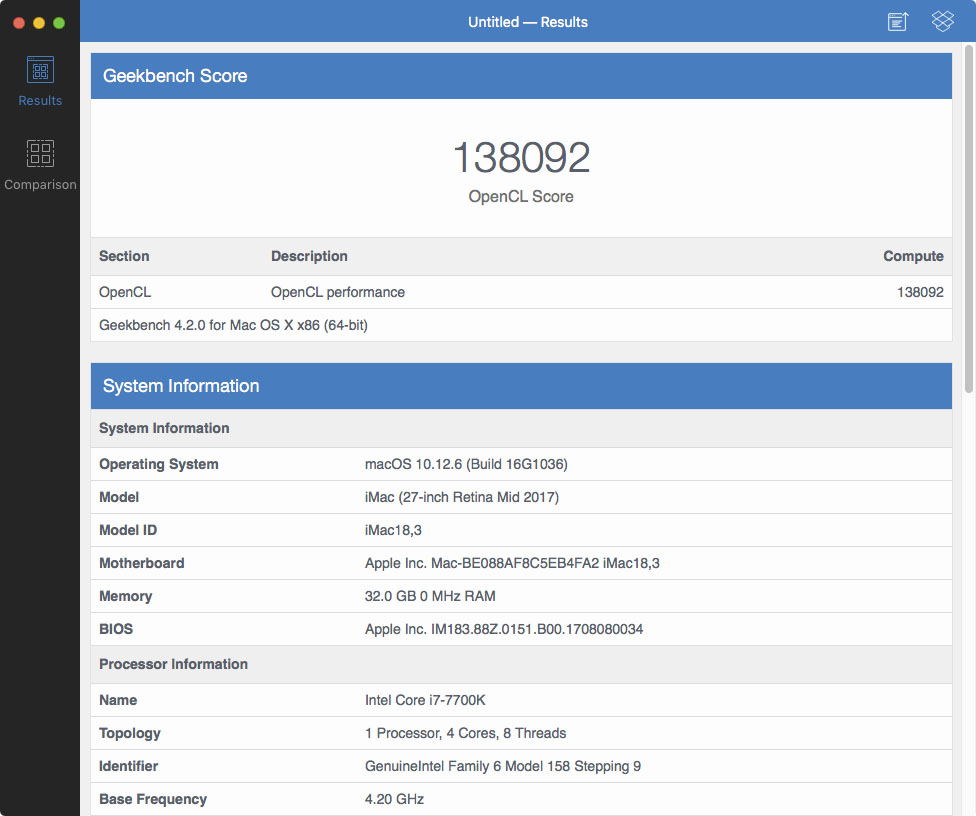Image resolution: width=976 pixels, height=816 pixels.
Task: Open the Results view icon in sidebar
Action: coord(40,70)
